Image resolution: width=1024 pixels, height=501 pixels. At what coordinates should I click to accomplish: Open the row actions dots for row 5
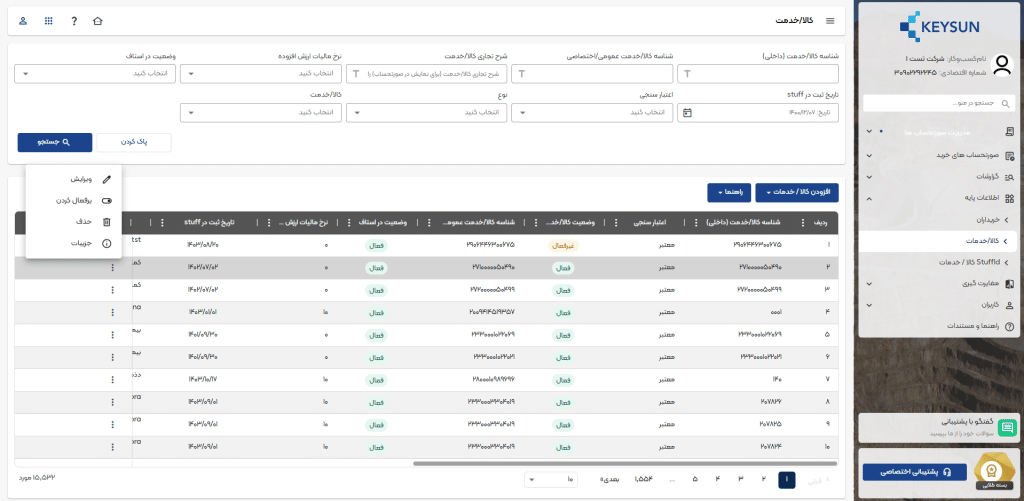pos(112,329)
